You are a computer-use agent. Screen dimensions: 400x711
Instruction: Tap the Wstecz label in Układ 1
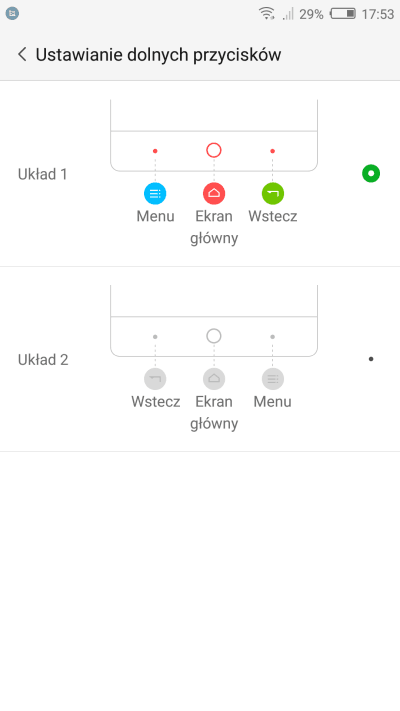pos(273,216)
